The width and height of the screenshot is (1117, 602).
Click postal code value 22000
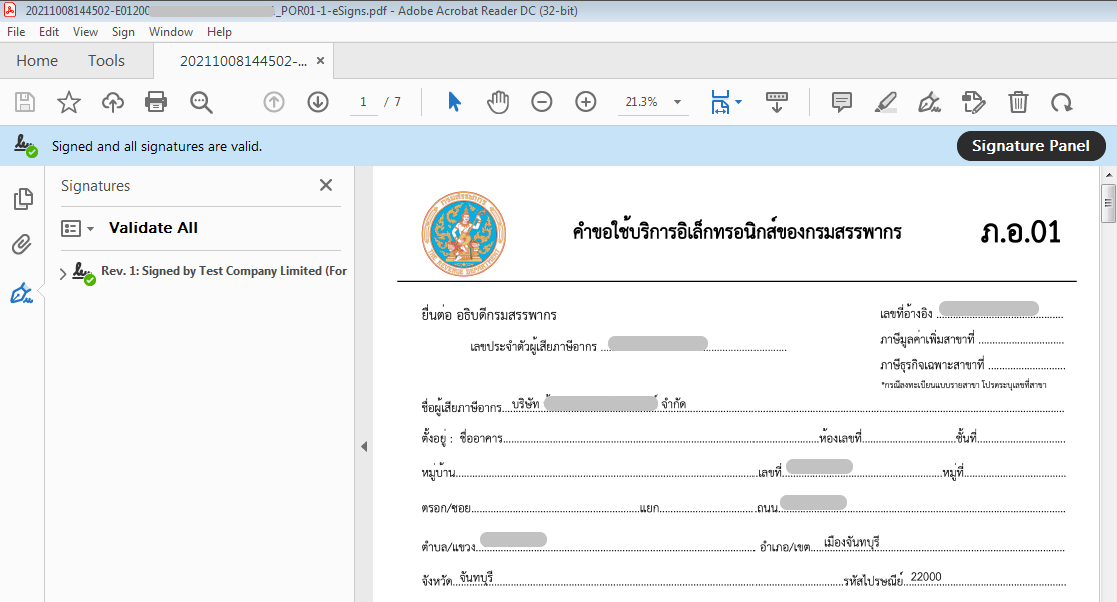pyautogui.click(x=926, y=577)
